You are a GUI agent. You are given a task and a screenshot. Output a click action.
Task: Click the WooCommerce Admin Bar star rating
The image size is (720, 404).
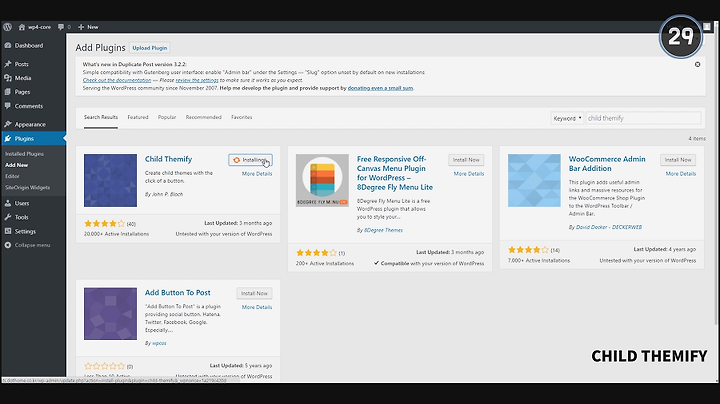(x=528, y=250)
